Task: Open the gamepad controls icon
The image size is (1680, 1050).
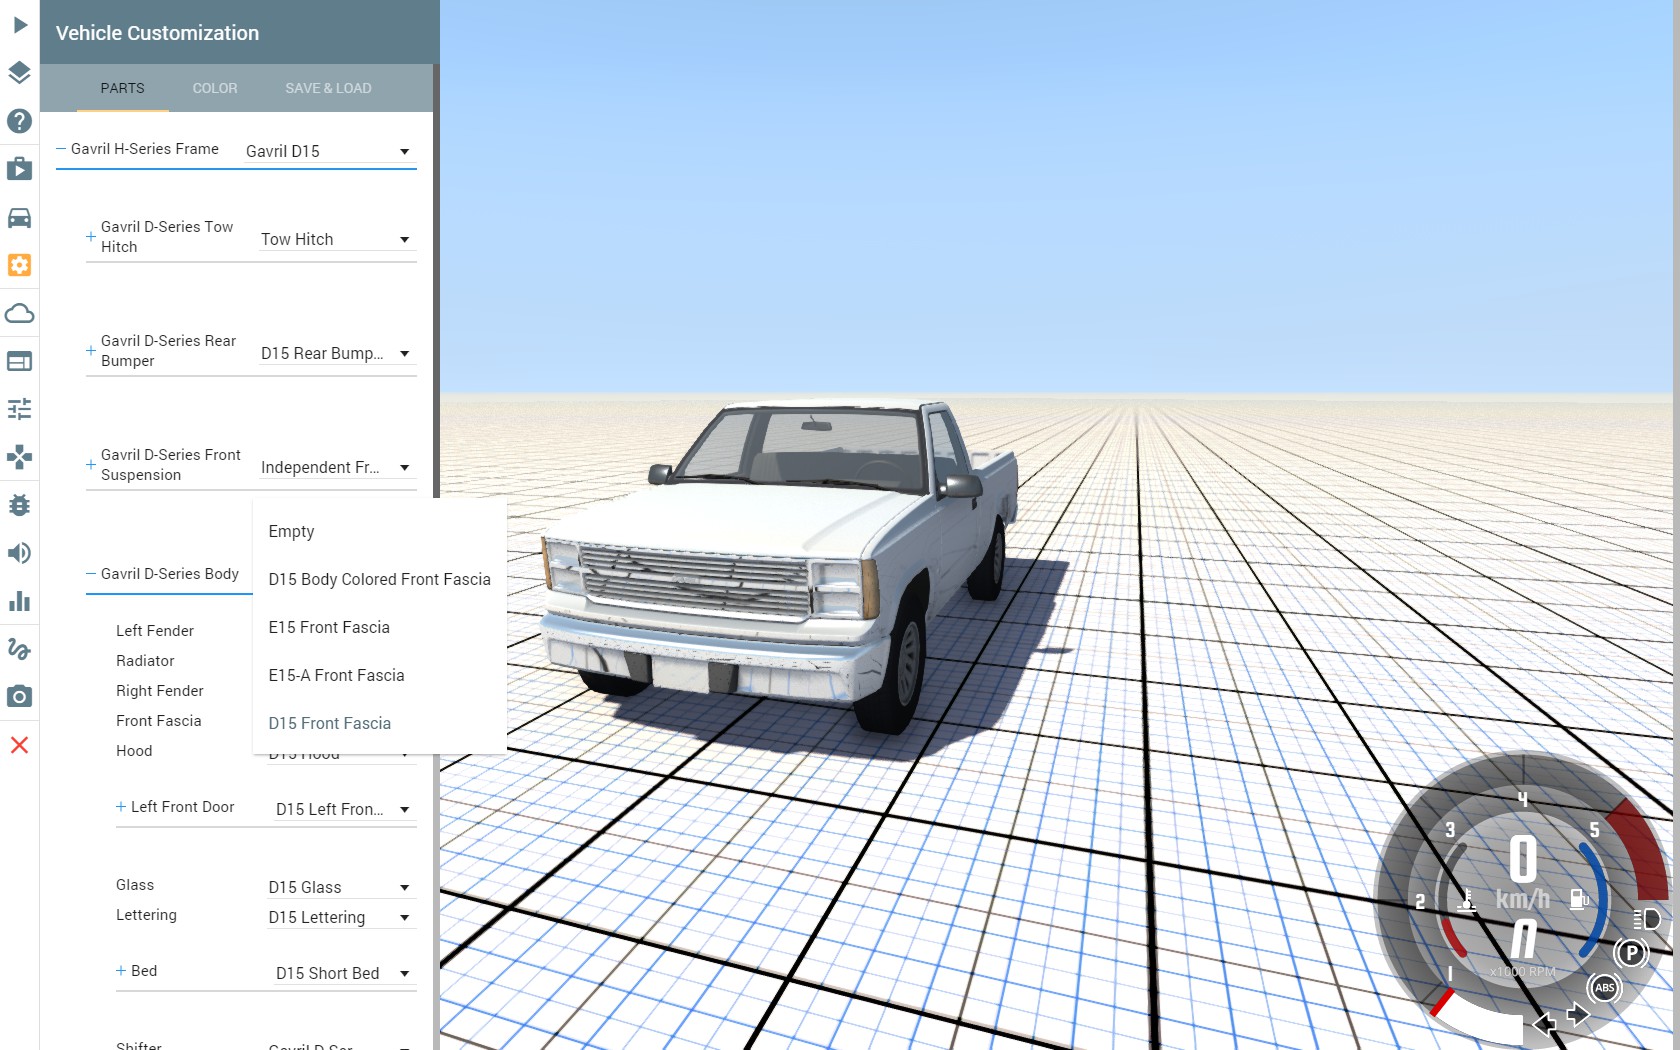Action: tap(19, 457)
